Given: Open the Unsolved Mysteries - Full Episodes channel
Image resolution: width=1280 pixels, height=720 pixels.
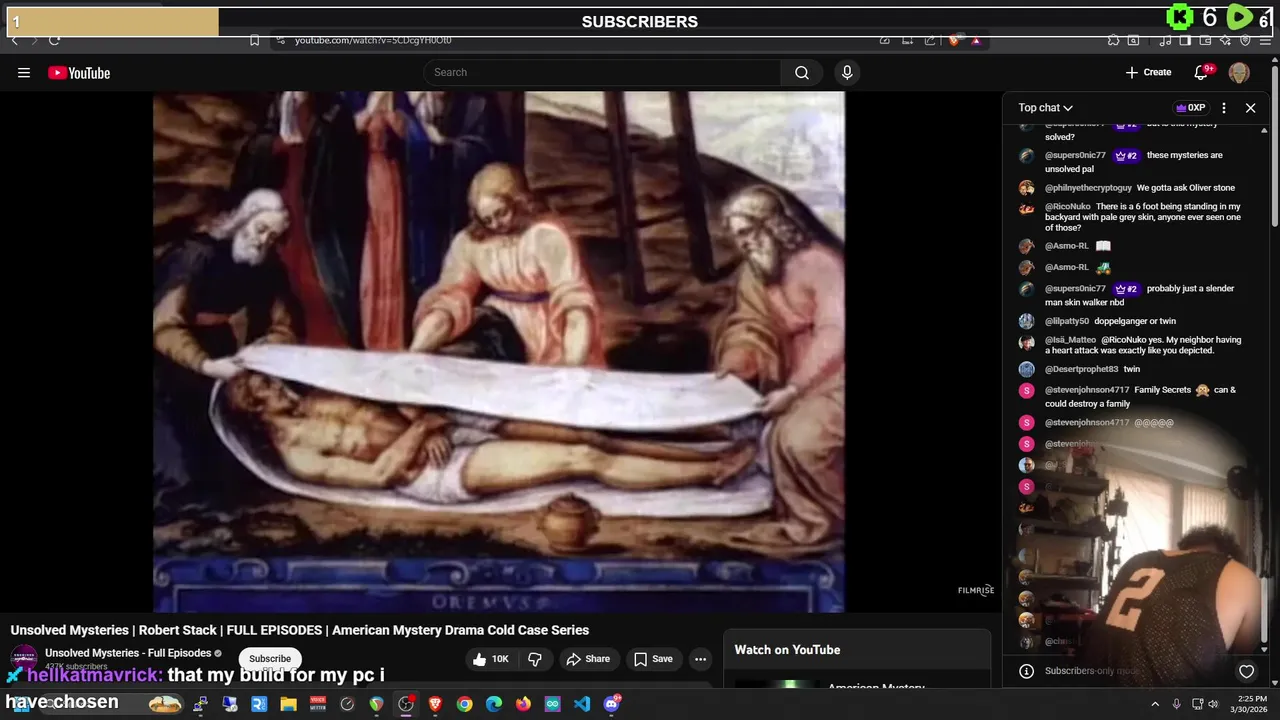Looking at the screenshot, I should [128, 653].
